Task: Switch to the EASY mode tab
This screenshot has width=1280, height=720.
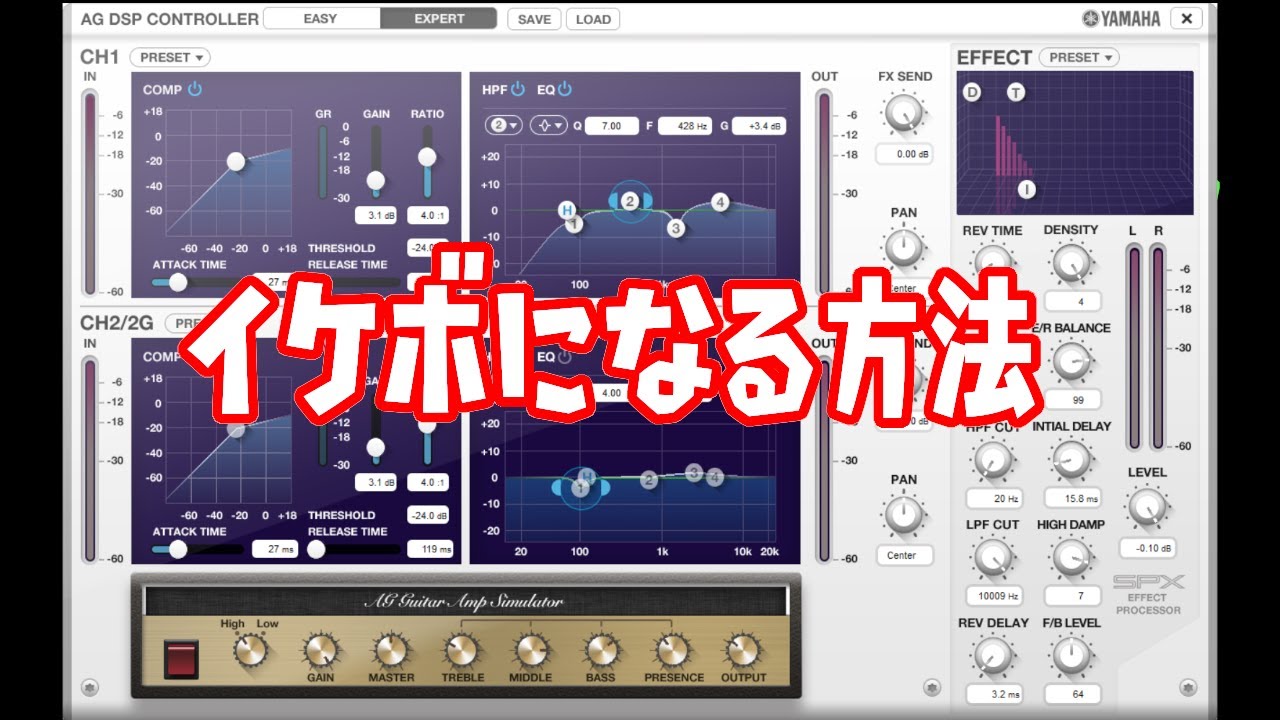Action: 321,18
